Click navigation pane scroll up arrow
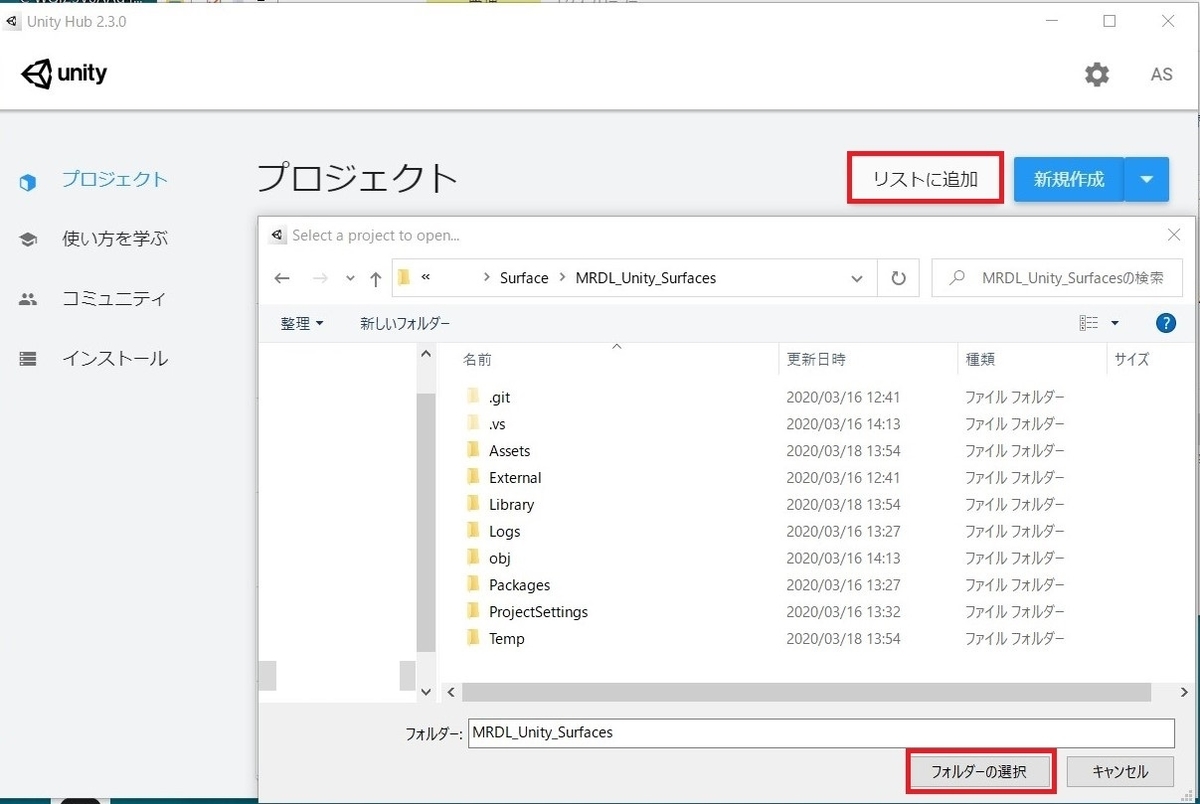Screen dimensions: 1200x804 (x=427, y=355)
